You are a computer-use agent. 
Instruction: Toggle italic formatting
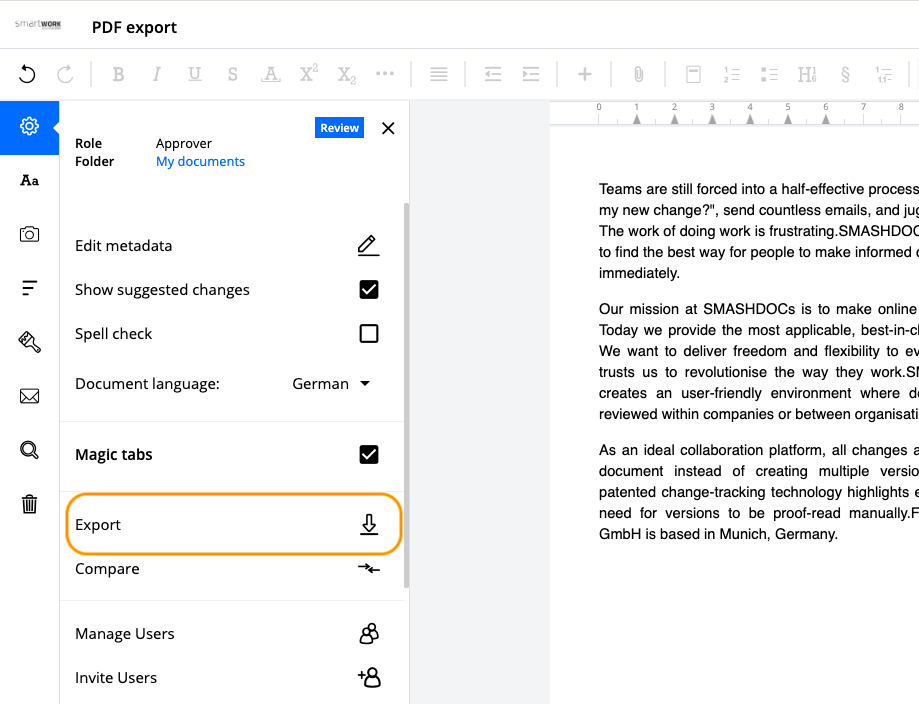pos(156,74)
